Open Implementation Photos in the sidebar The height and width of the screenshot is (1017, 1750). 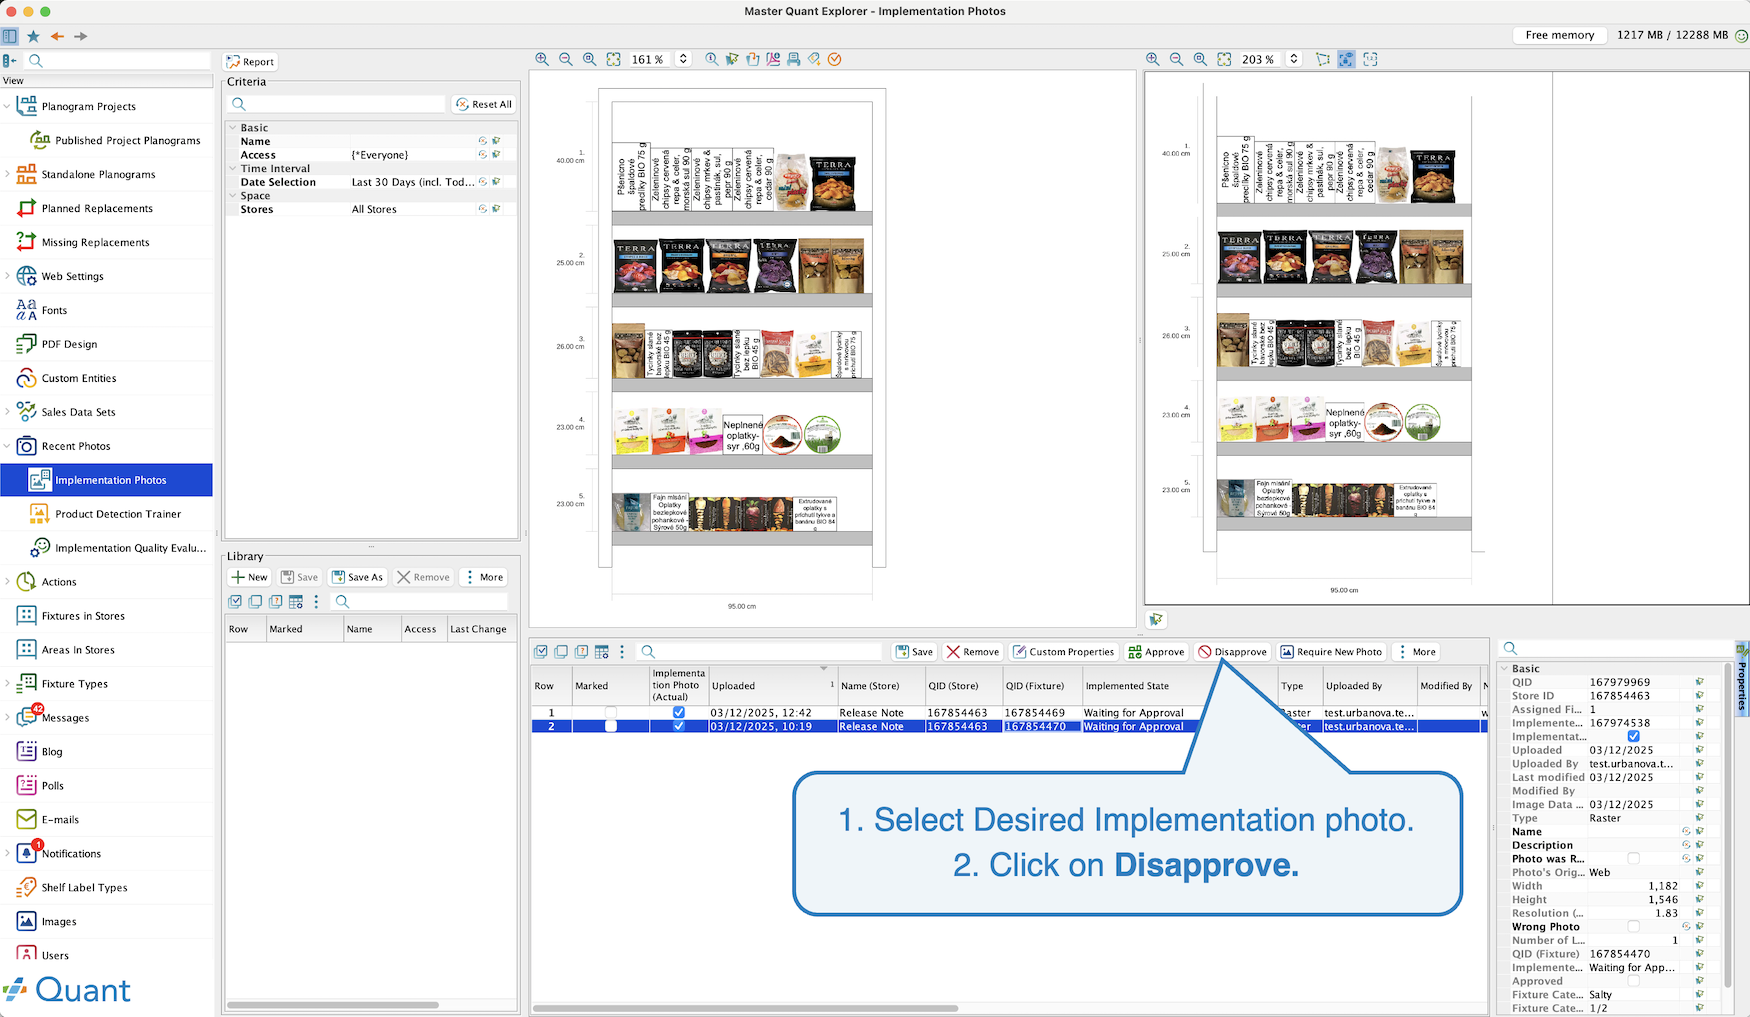point(107,480)
